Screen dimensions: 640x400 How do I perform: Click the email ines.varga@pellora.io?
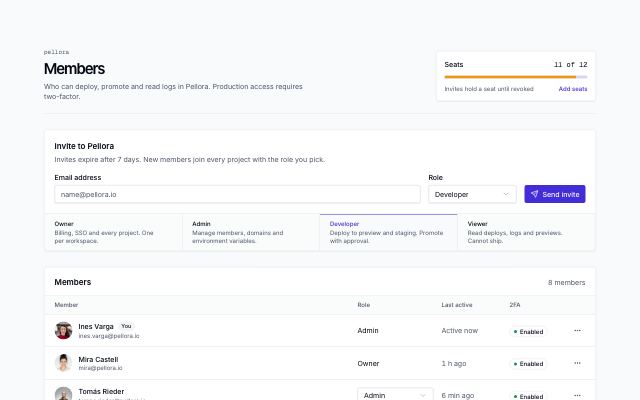[x=109, y=336]
